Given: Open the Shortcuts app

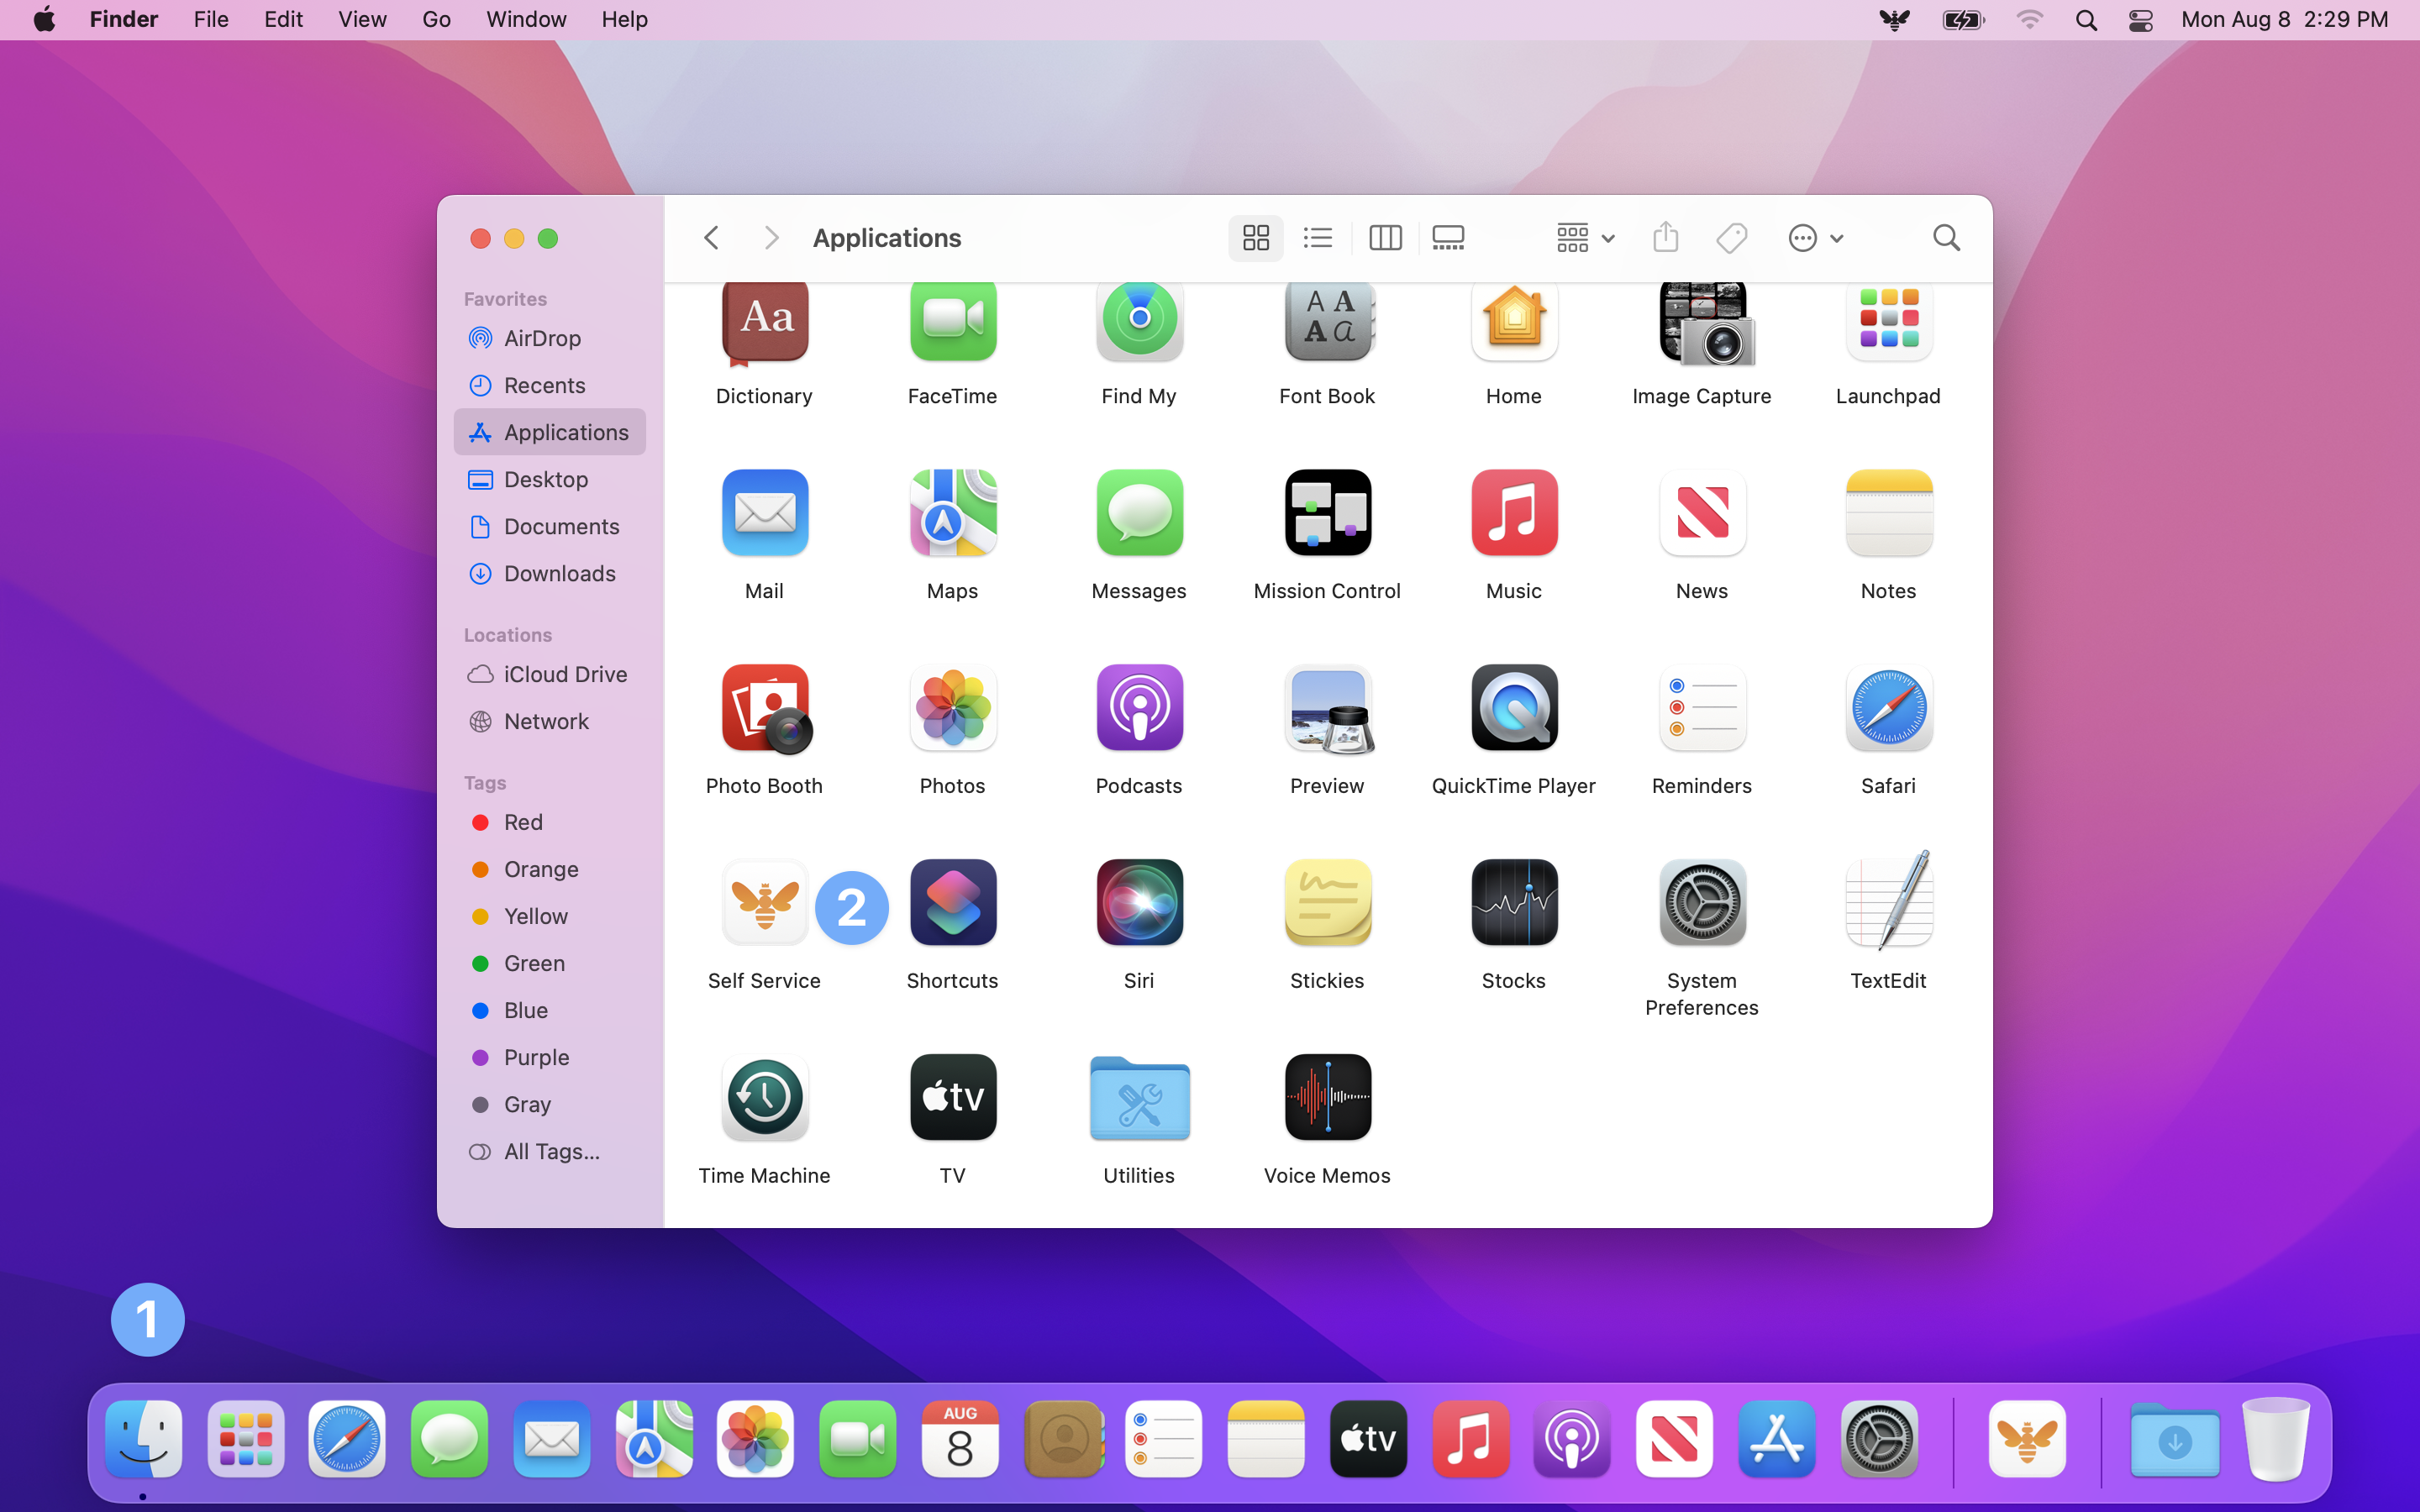Looking at the screenshot, I should 952,903.
